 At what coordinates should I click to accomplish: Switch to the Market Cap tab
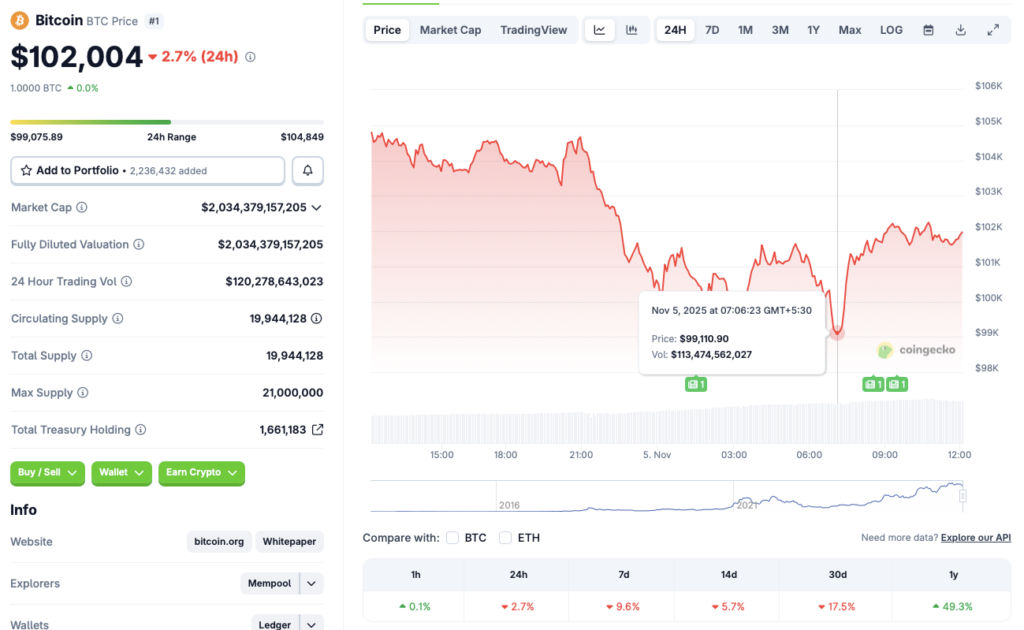(x=450, y=30)
